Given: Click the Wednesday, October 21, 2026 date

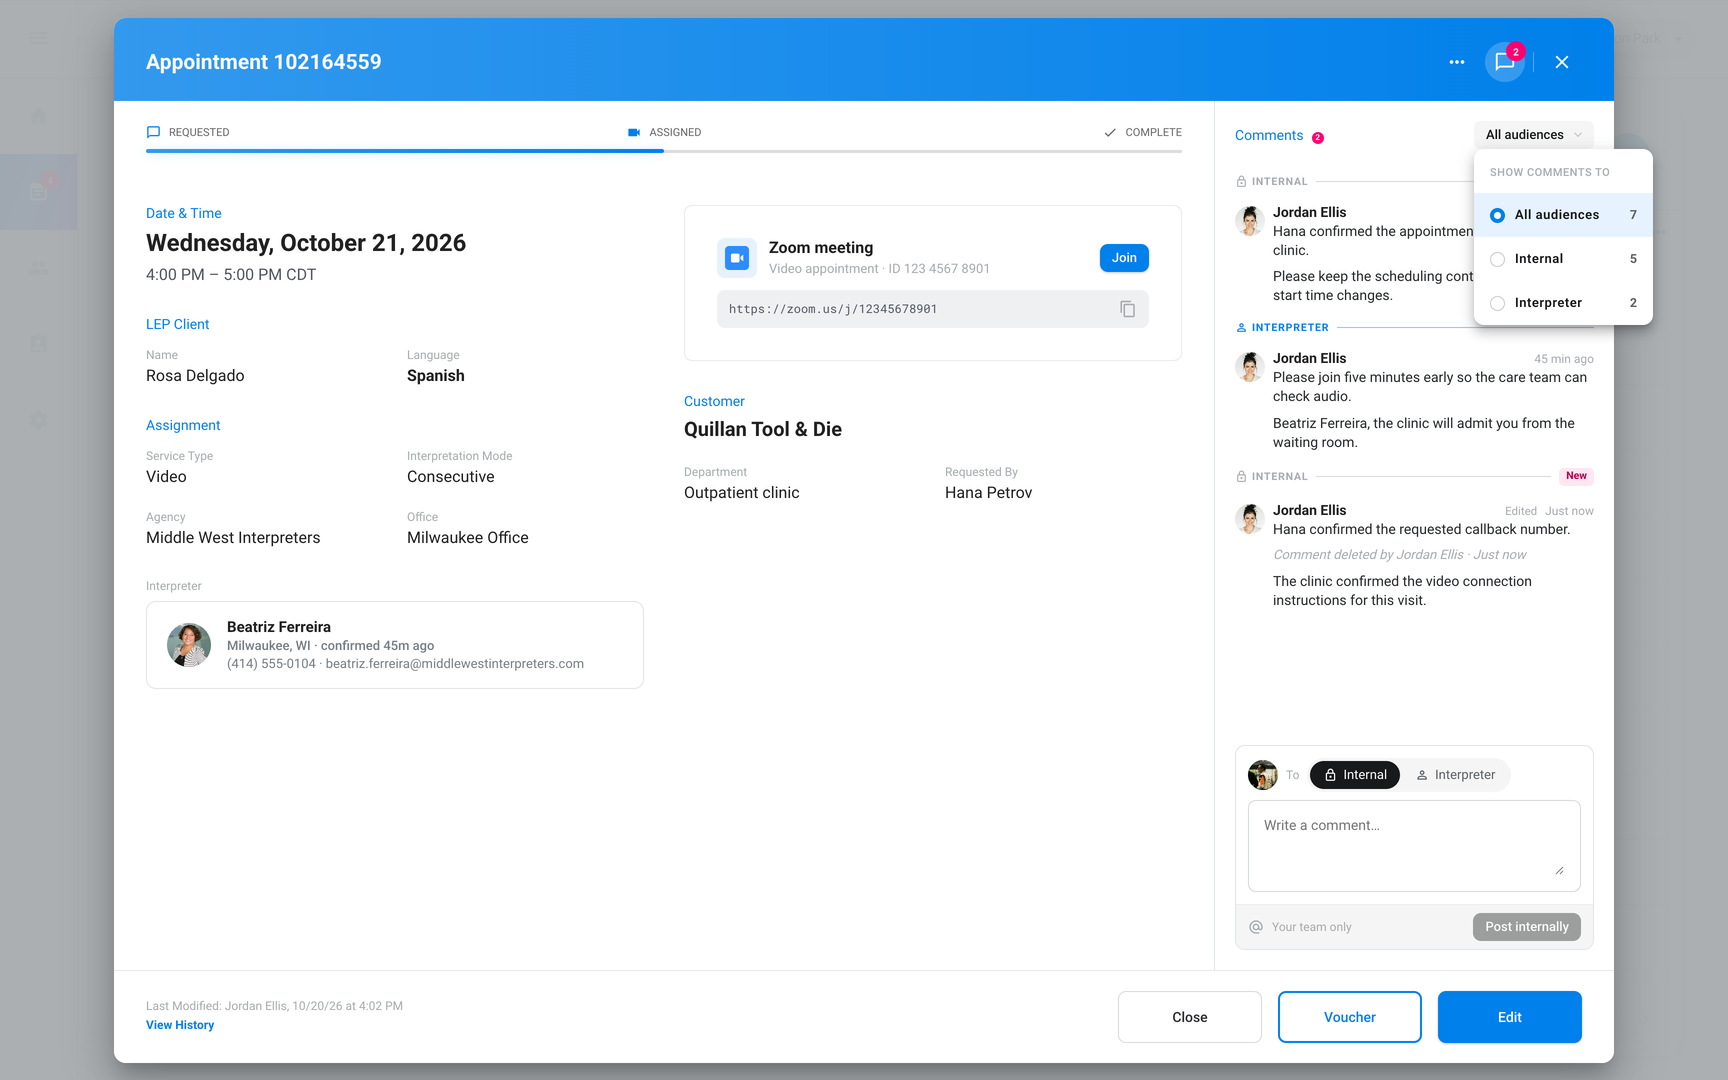Looking at the screenshot, I should pos(306,243).
